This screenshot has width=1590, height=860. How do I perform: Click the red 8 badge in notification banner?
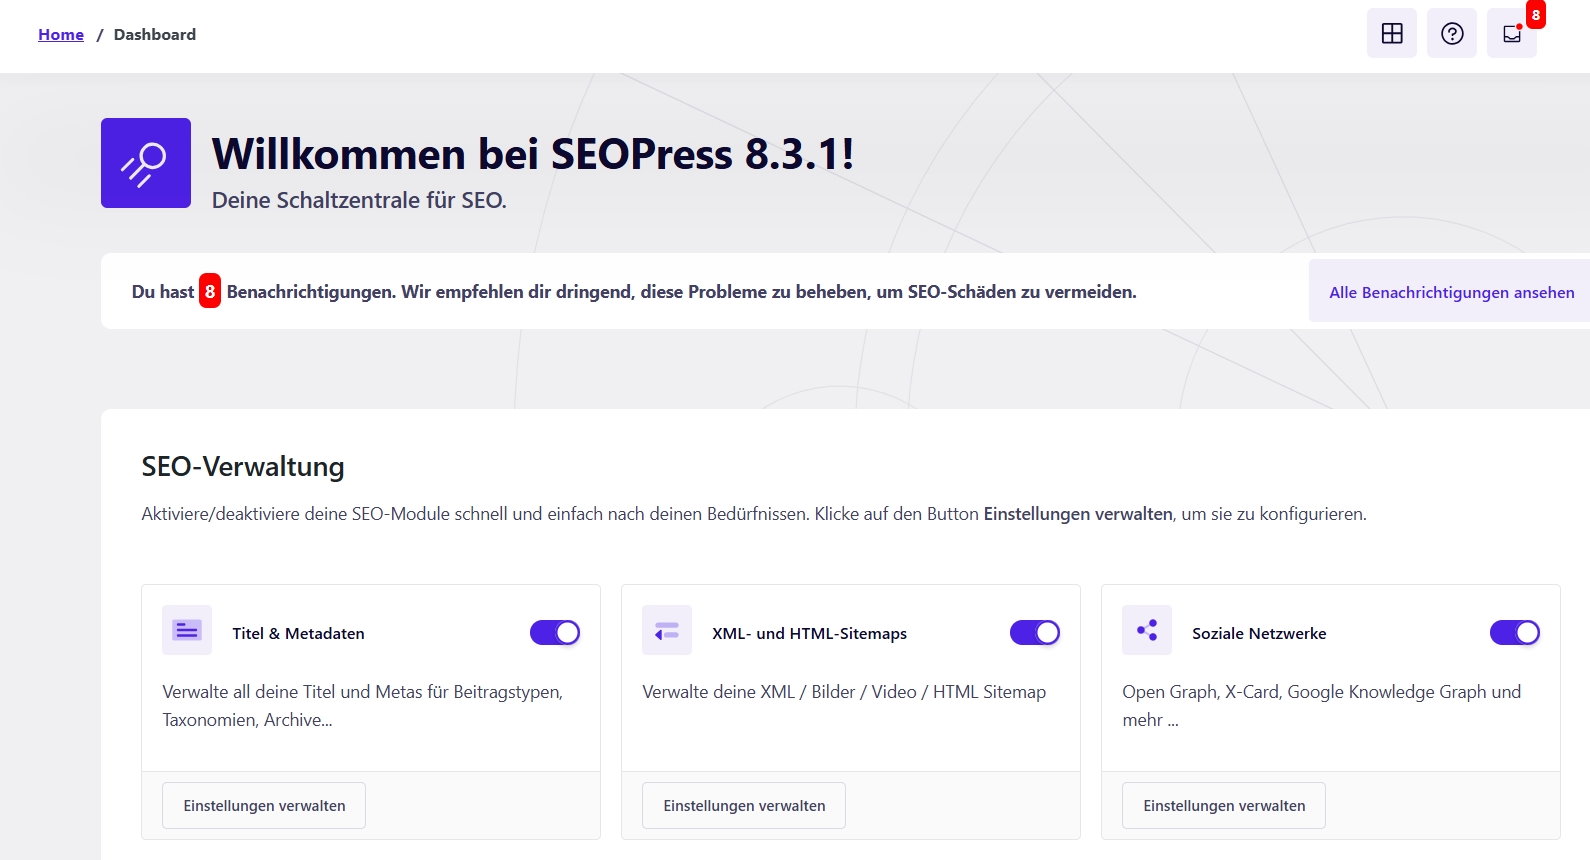pyautogui.click(x=210, y=291)
